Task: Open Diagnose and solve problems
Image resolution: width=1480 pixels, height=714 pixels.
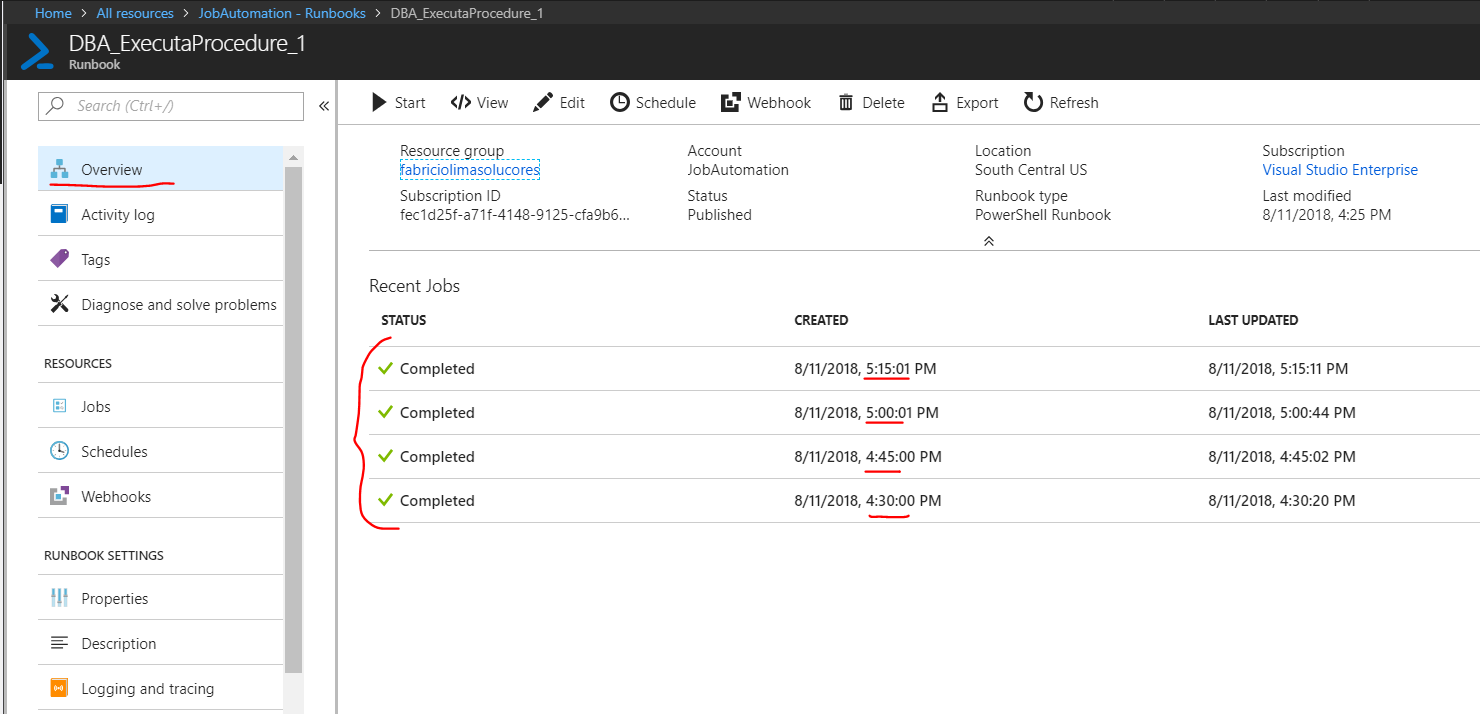Action: click(178, 304)
